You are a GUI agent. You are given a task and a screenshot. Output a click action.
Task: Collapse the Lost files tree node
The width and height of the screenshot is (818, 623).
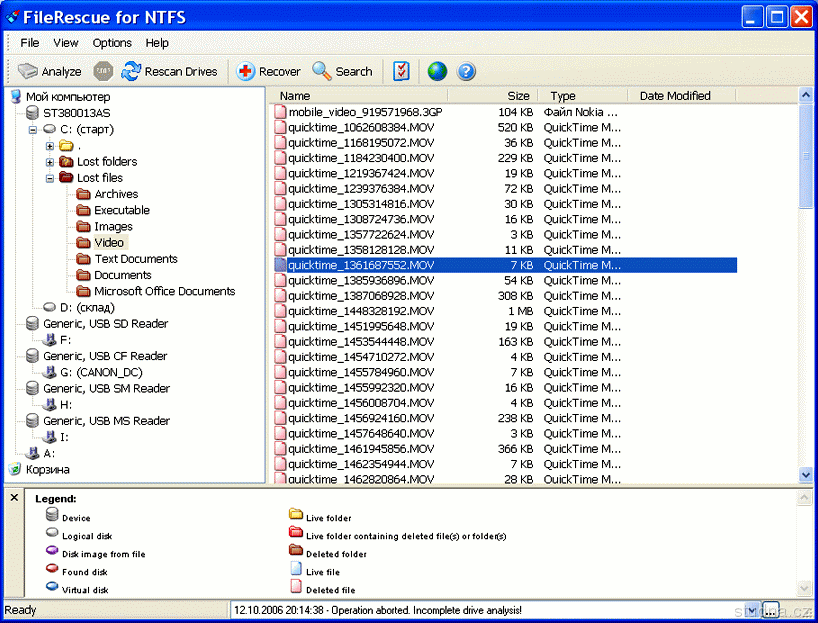50,178
